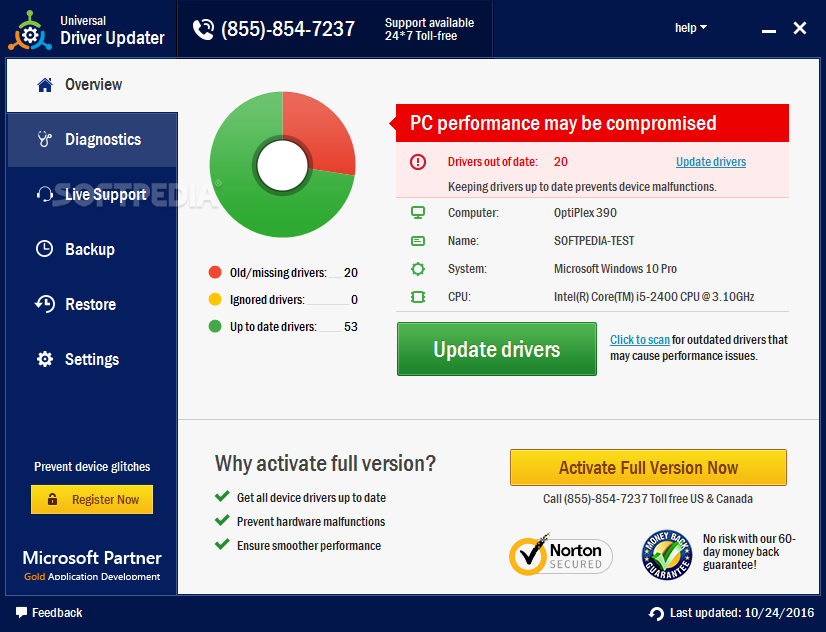Click the Ignored drivers count 0
Viewport: 826px width, 632px height.
coord(354,300)
